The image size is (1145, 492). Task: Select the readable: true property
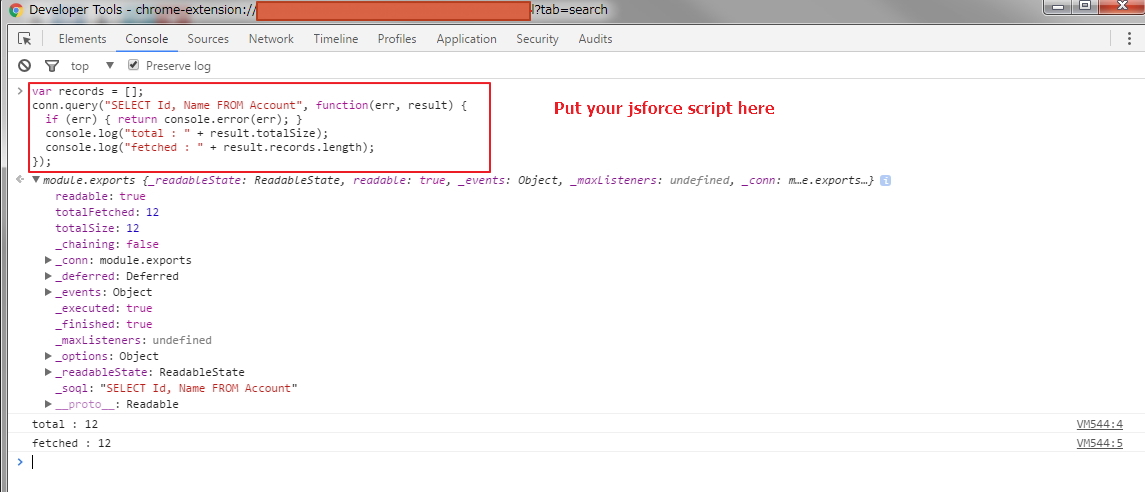[101, 196]
